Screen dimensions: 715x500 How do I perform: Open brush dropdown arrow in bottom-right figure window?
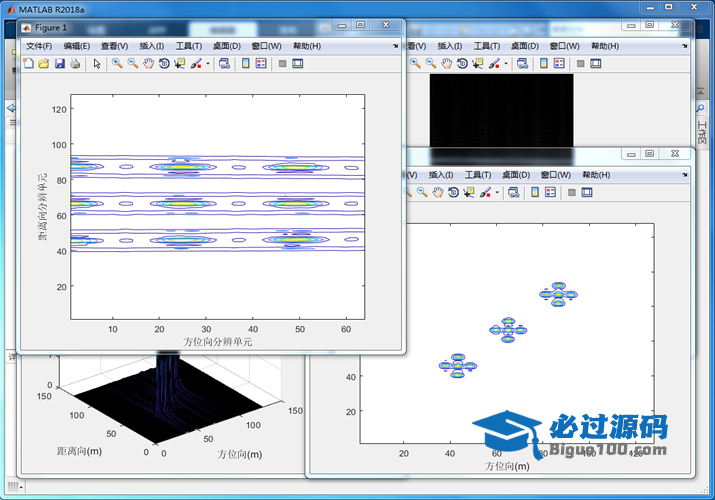click(495, 192)
